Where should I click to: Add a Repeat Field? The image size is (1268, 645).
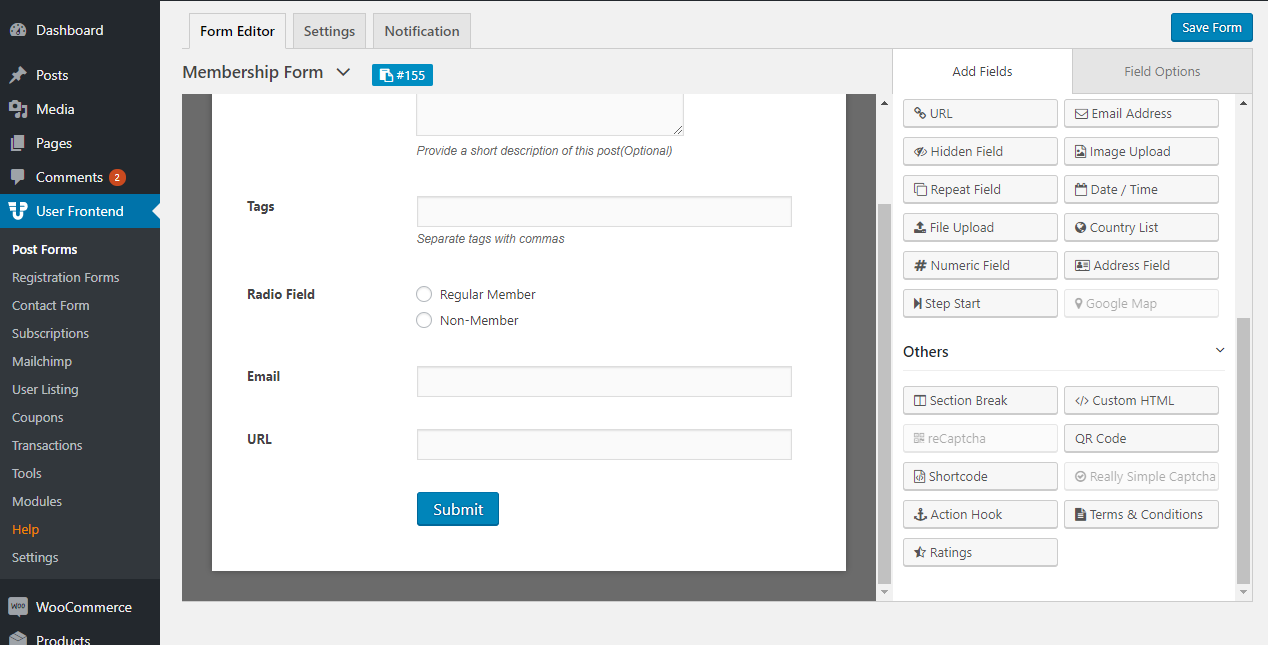coord(980,189)
